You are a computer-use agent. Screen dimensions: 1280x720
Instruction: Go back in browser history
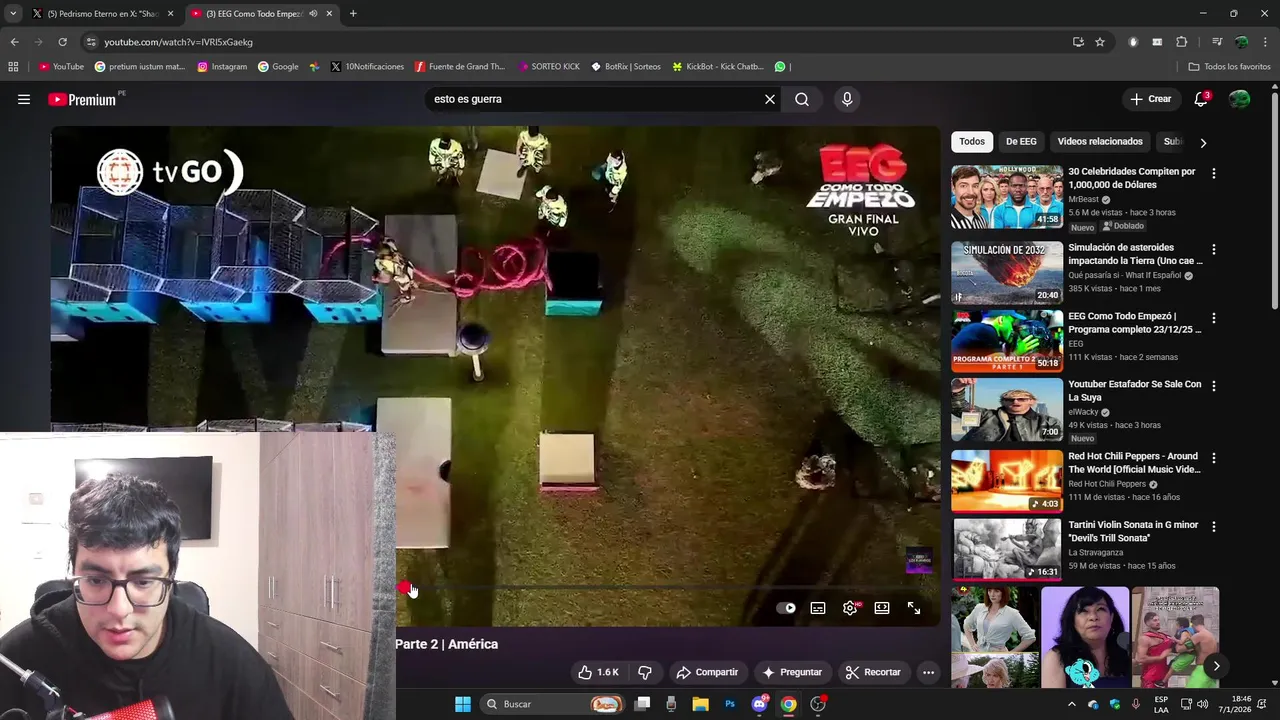coord(14,42)
